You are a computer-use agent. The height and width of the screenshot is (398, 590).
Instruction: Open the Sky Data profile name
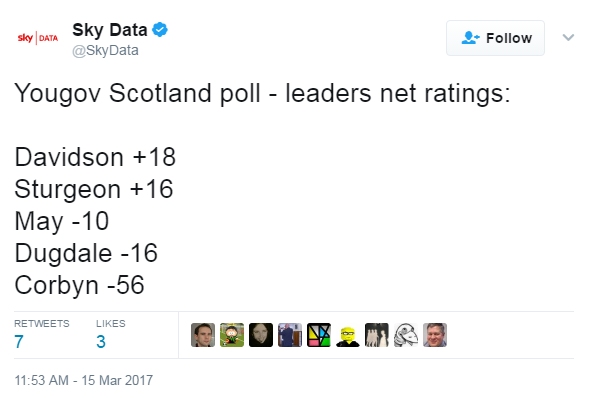point(109,30)
